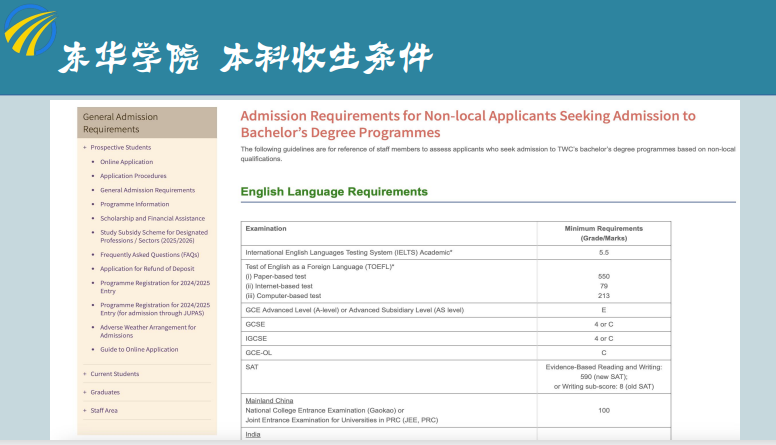Click the General Admission Requirements sidebar header
The width and height of the screenshot is (776, 445).
pyautogui.click(x=147, y=123)
